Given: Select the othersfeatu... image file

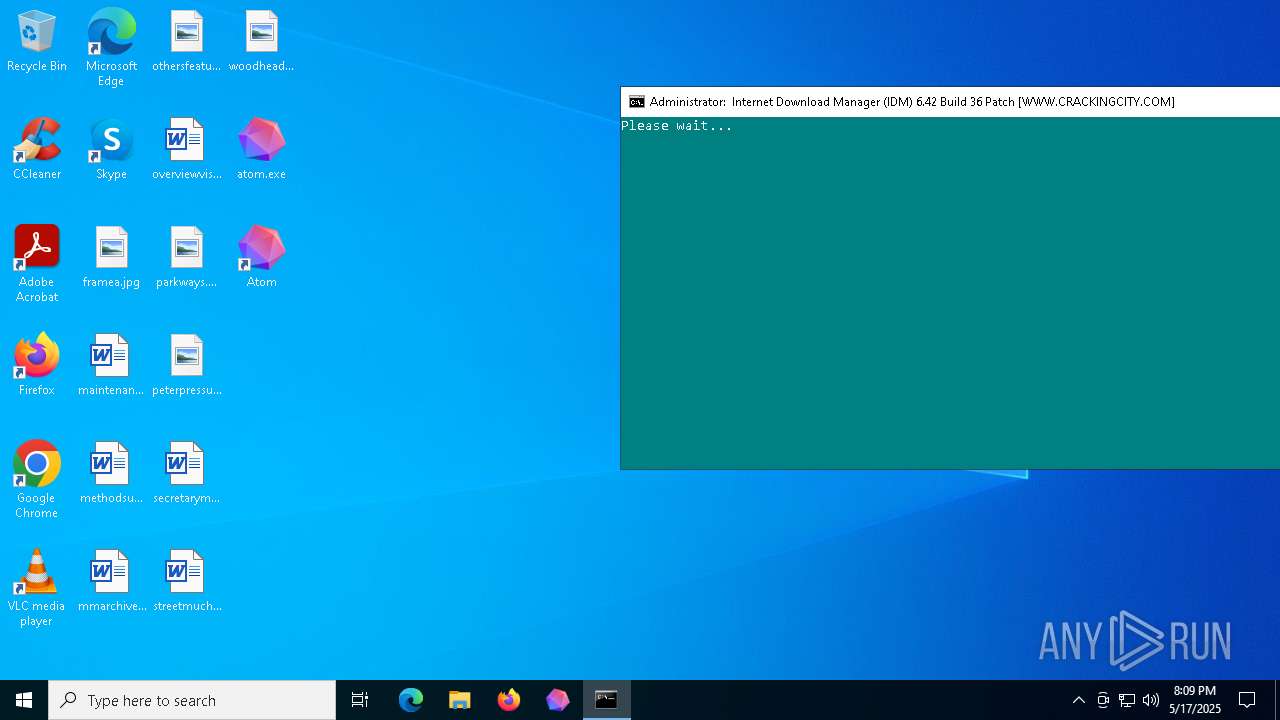Looking at the screenshot, I should tap(186, 42).
